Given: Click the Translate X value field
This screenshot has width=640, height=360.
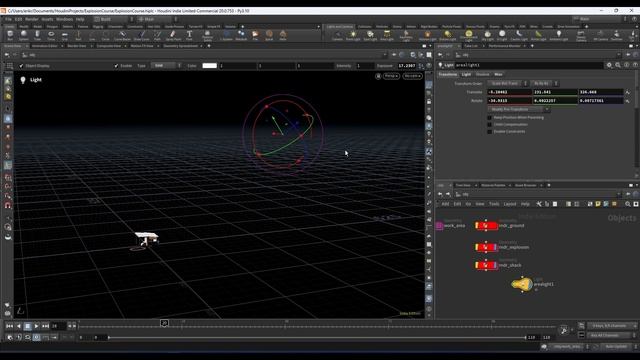Looking at the screenshot, I should [x=509, y=92].
